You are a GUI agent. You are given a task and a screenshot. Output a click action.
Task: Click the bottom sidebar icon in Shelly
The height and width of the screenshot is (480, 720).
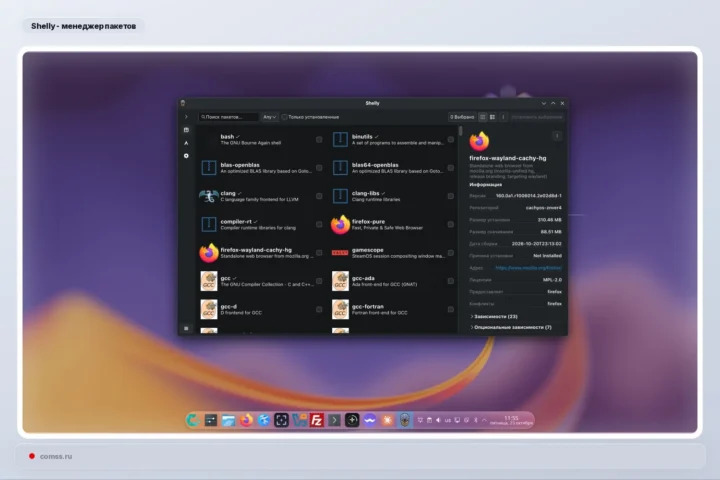point(186,328)
